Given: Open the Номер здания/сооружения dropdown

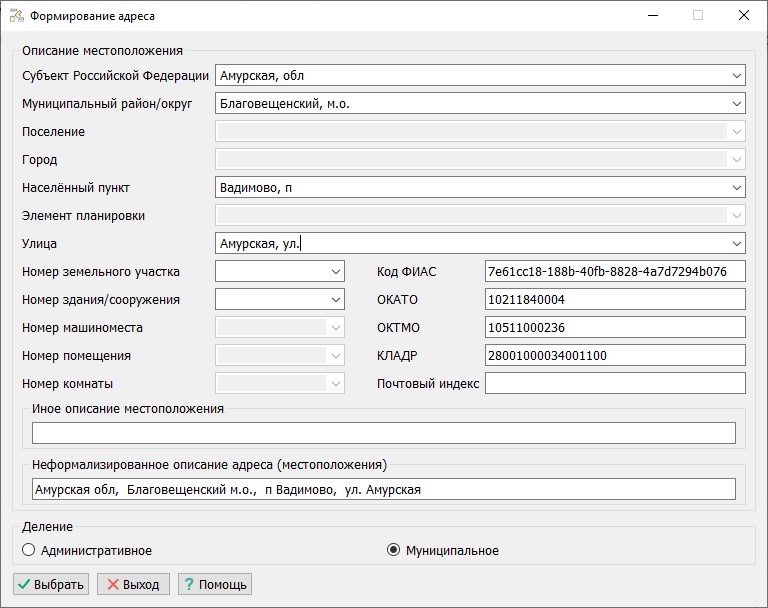Looking at the screenshot, I should (335, 300).
